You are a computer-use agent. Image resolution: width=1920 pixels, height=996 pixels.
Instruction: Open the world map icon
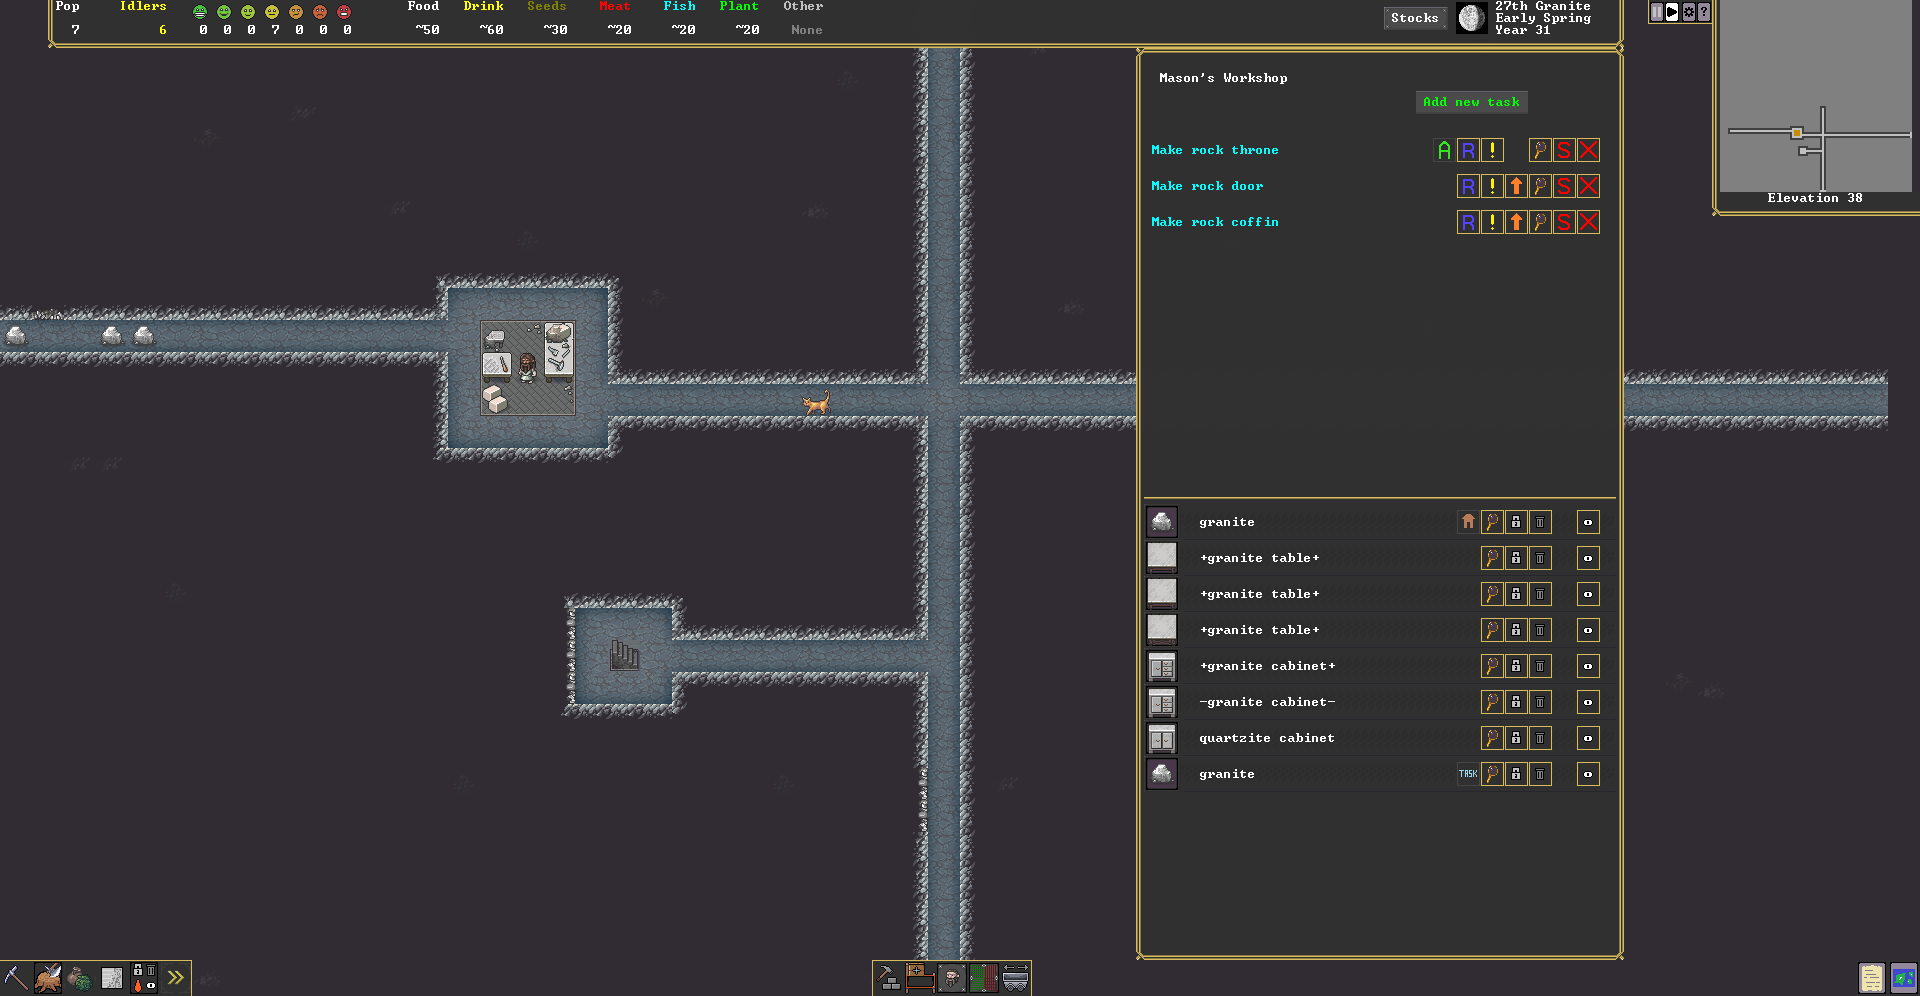[1904, 977]
